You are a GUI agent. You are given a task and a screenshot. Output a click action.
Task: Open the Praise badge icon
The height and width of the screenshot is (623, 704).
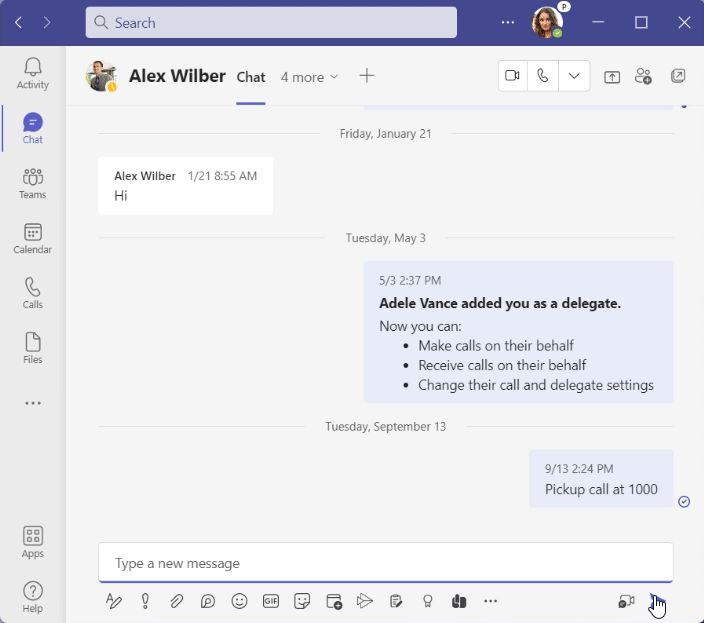427,601
